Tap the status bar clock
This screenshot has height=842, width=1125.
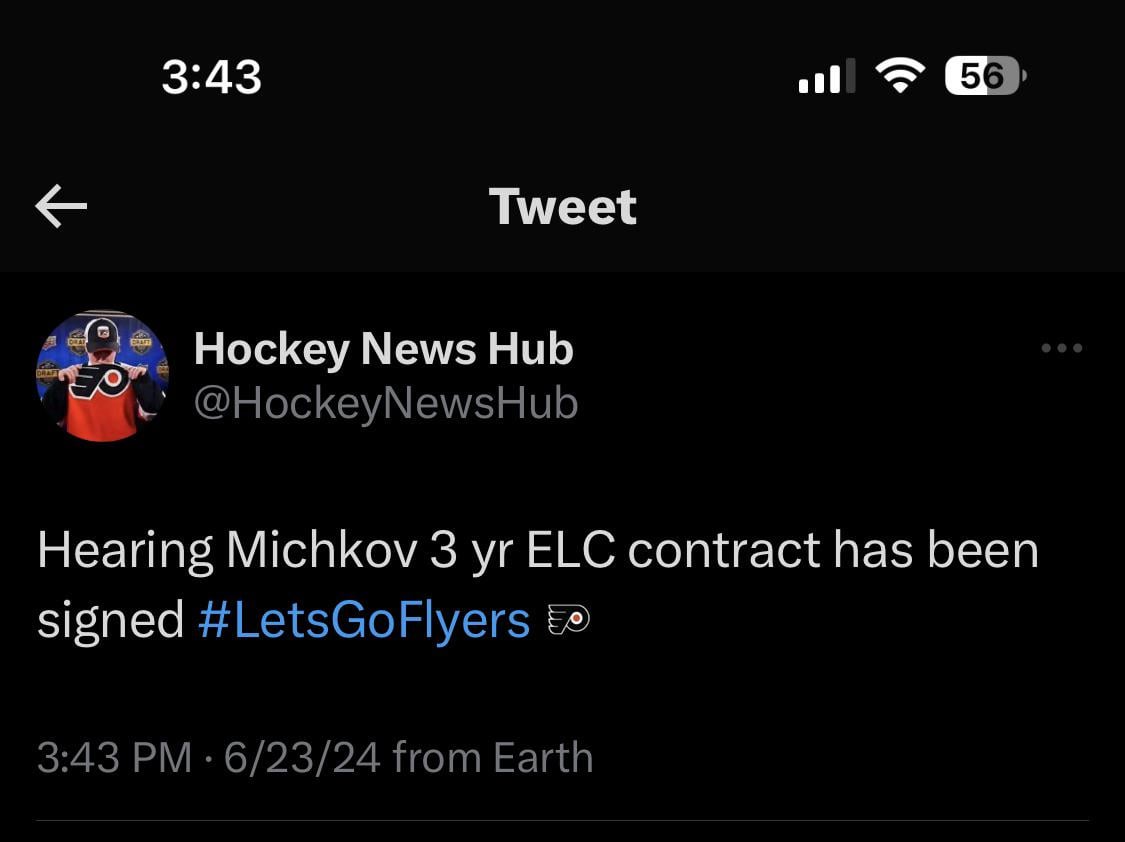click(211, 77)
